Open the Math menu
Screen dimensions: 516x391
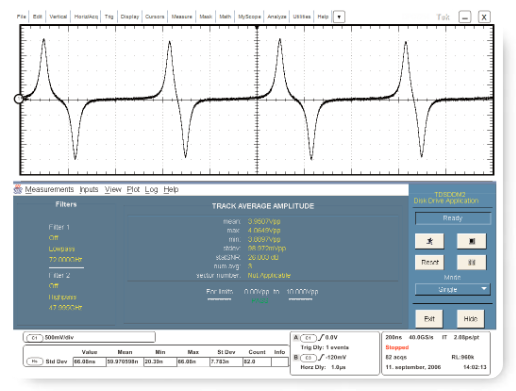(x=225, y=17)
